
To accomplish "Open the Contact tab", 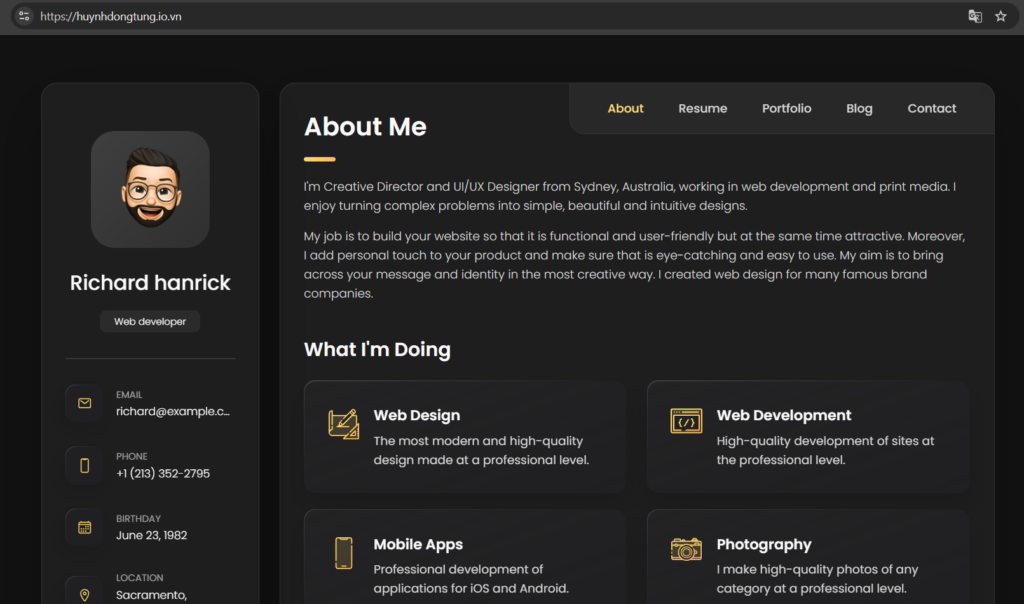I will pos(931,108).
